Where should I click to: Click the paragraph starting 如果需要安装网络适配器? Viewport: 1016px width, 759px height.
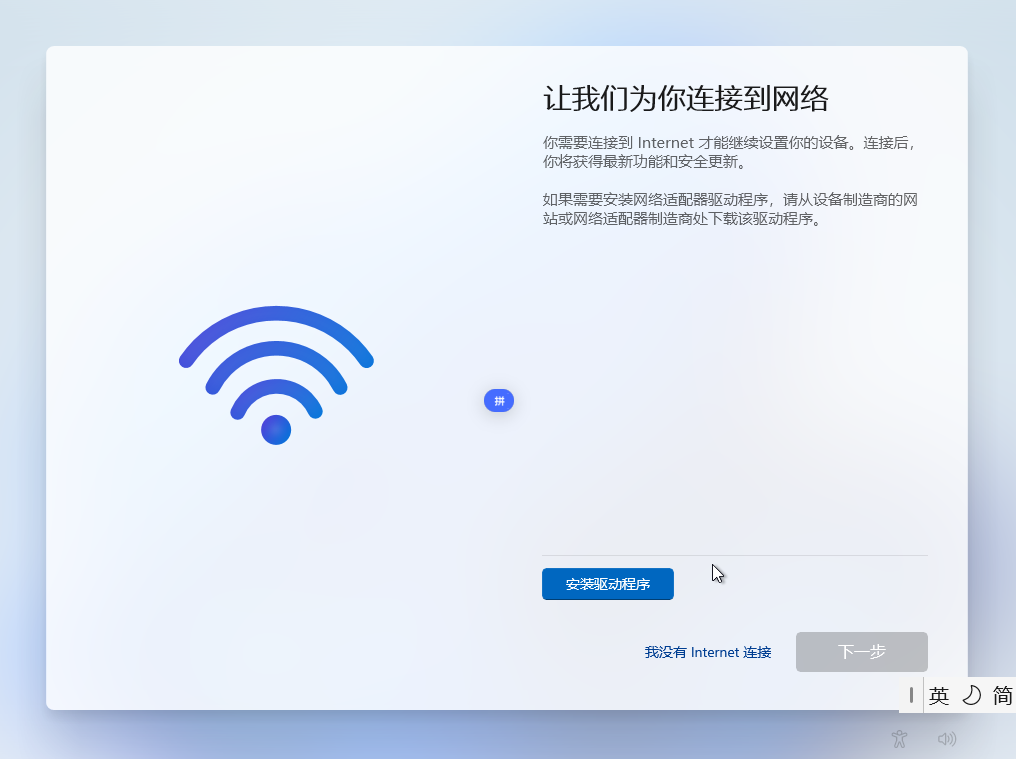730,209
